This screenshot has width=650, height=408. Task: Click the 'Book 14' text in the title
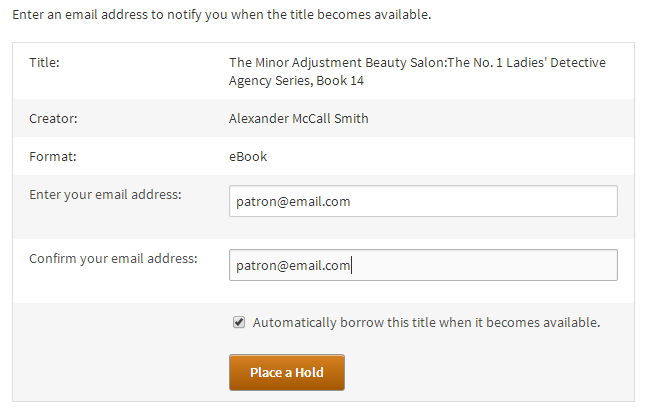click(340, 80)
